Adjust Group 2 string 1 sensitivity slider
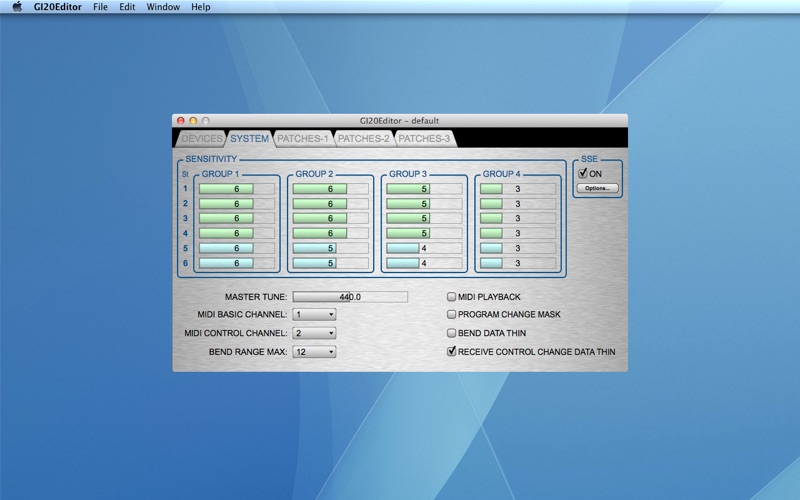Screen dimensions: 800x500 pos(330,189)
